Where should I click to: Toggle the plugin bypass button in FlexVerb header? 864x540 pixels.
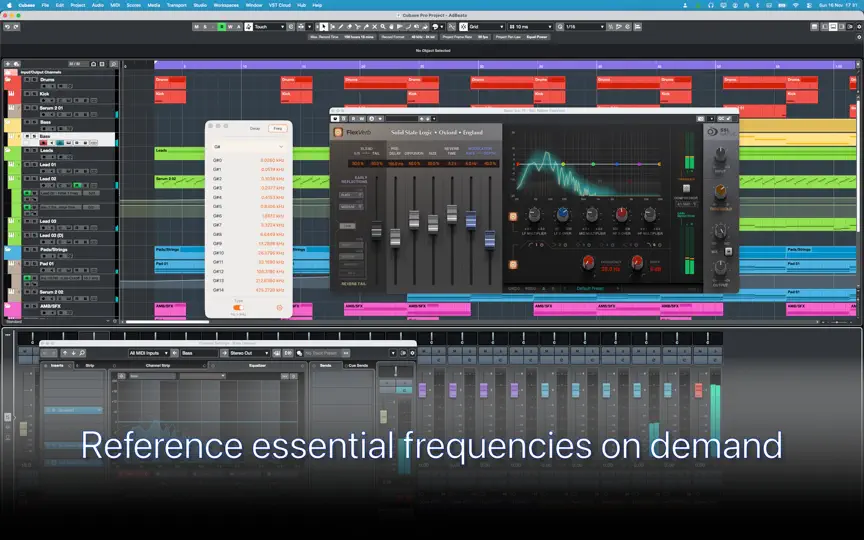pyautogui.click(x=334, y=118)
